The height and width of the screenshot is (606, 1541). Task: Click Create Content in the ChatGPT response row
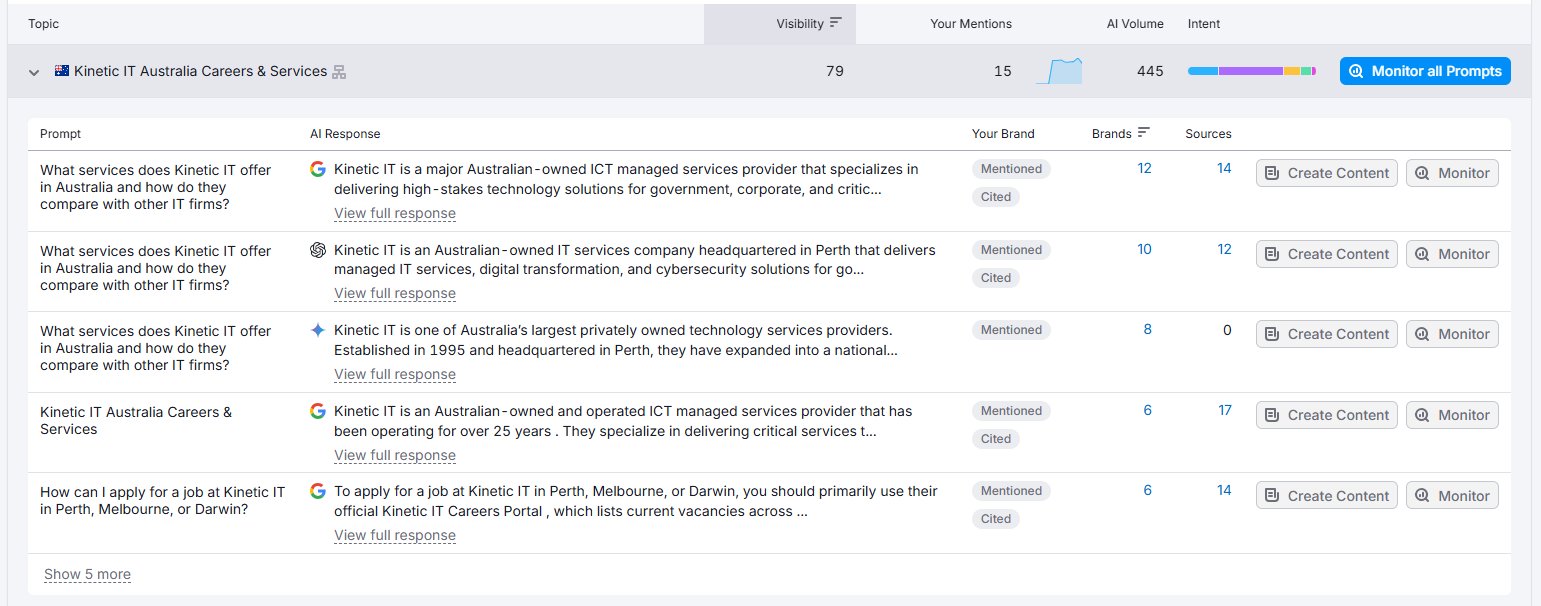(x=1327, y=254)
